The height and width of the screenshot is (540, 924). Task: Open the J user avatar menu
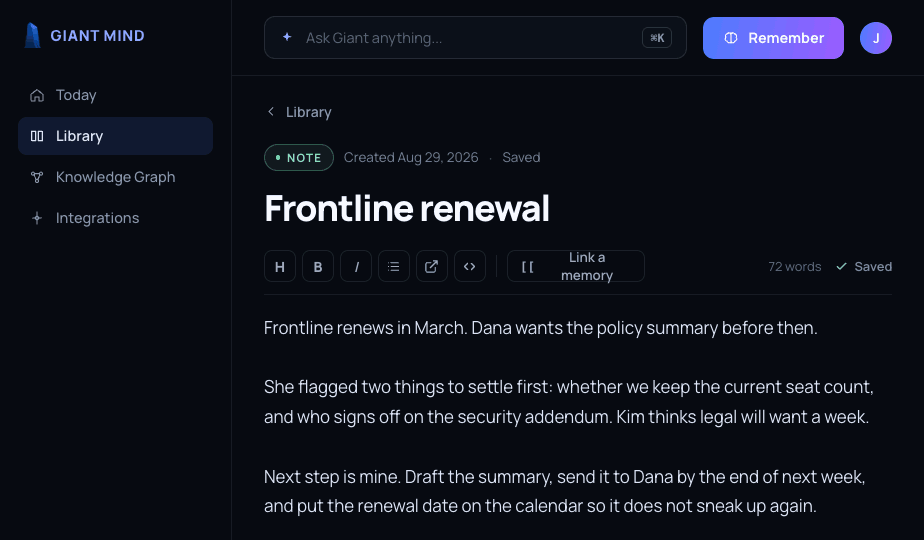[876, 38]
